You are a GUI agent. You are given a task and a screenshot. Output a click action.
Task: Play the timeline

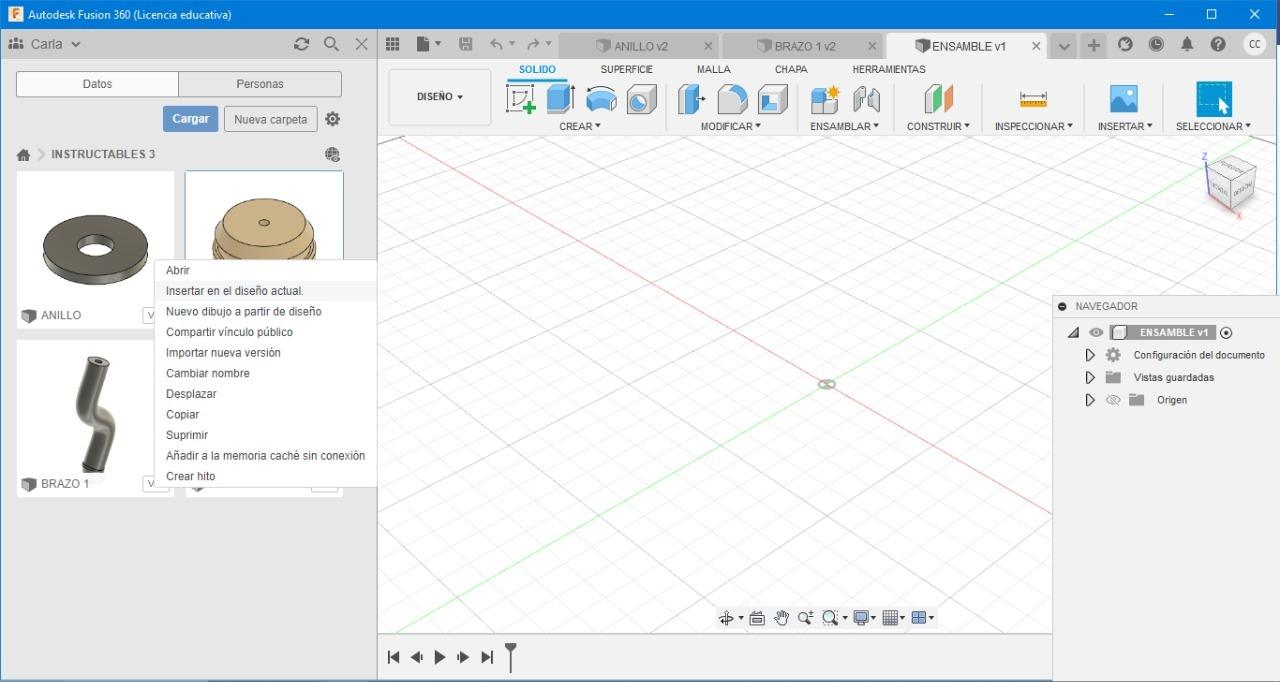(440, 657)
